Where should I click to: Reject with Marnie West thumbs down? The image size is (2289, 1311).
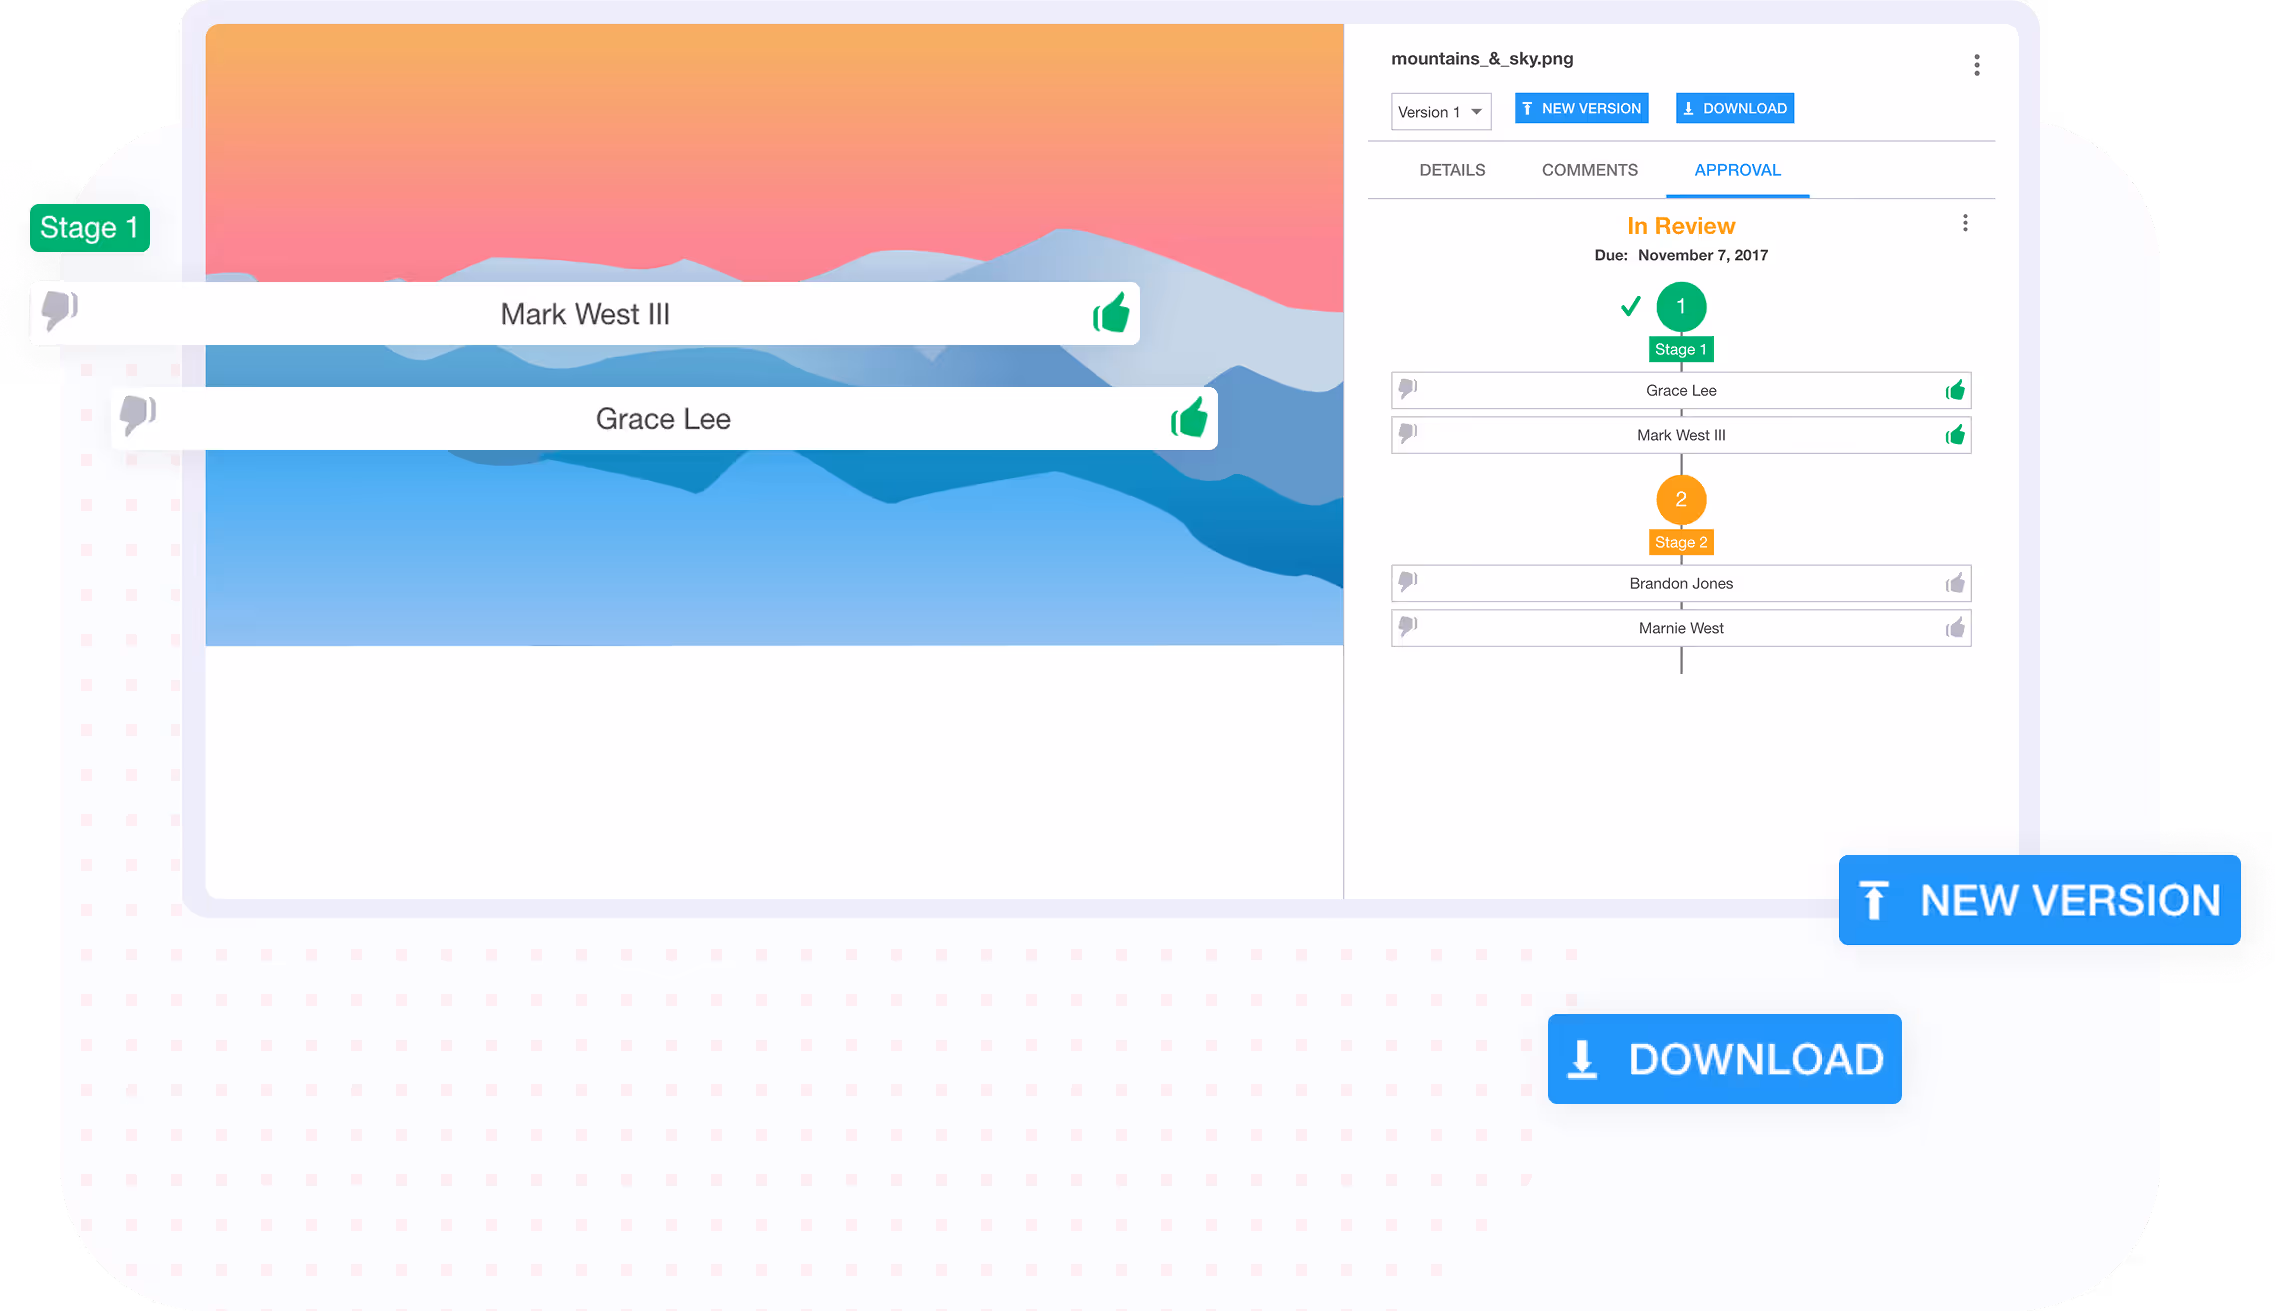(1407, 626)
